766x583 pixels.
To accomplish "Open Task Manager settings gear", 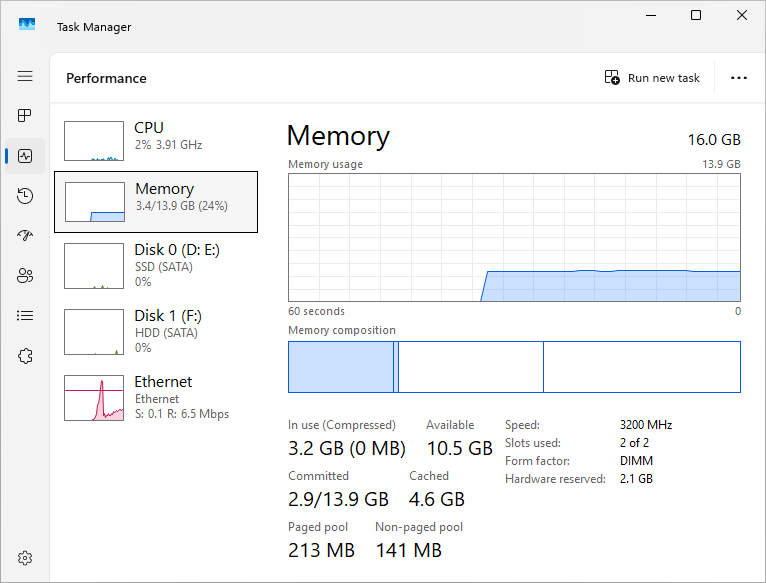I will coord(25,558).
